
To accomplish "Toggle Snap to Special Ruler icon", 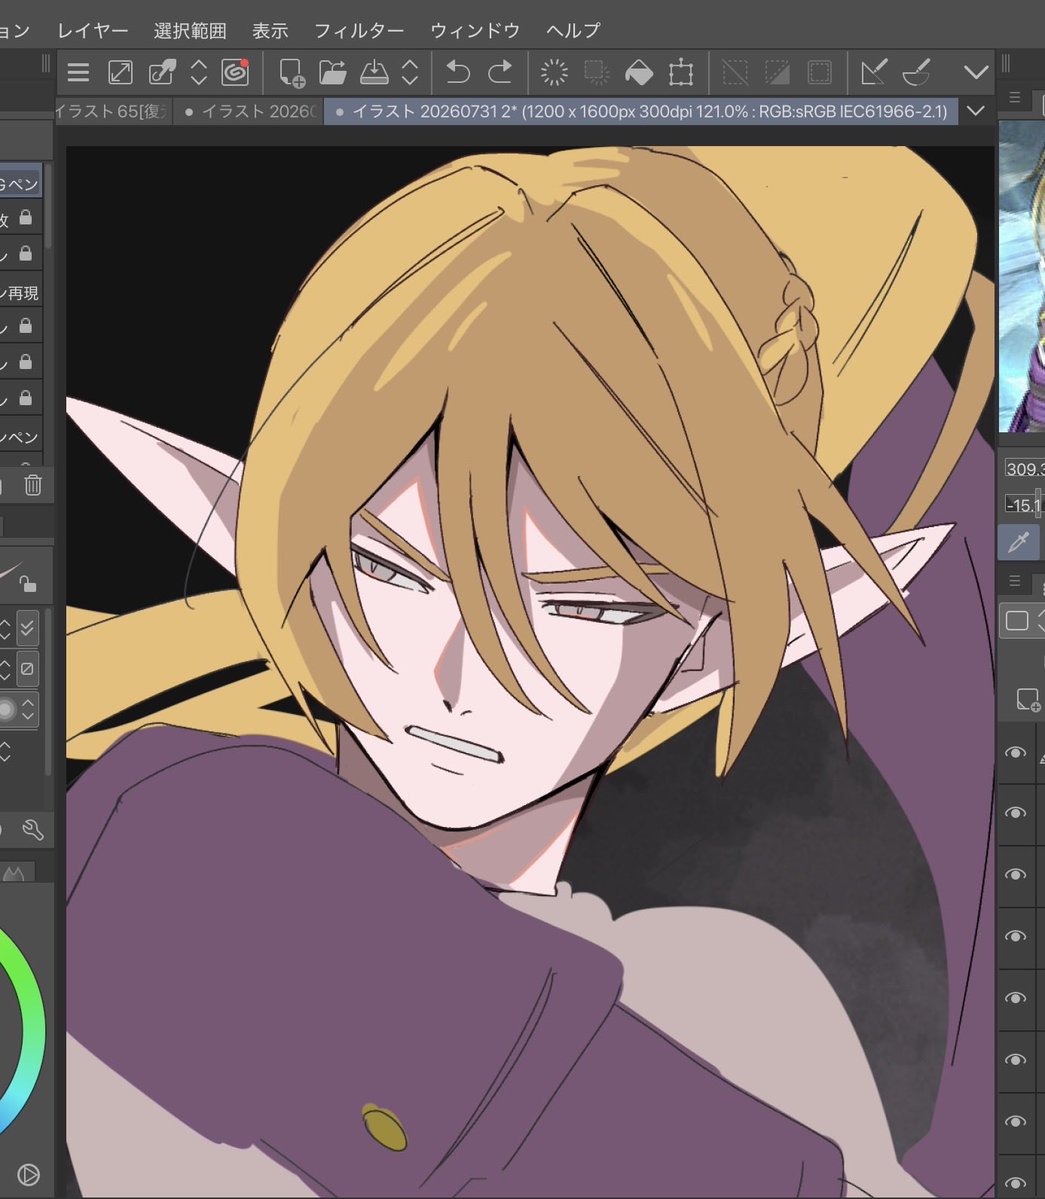I will 916,73.
